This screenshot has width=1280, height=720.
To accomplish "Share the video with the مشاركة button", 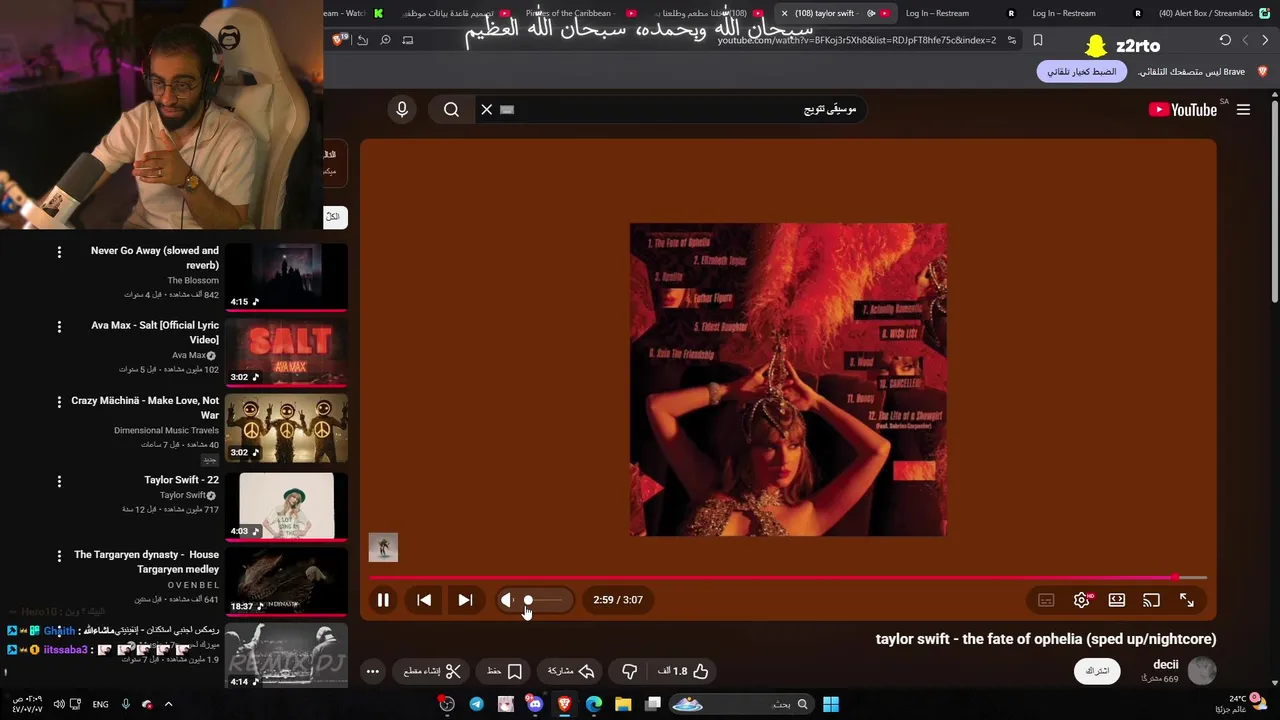I will tap(571, 671).
